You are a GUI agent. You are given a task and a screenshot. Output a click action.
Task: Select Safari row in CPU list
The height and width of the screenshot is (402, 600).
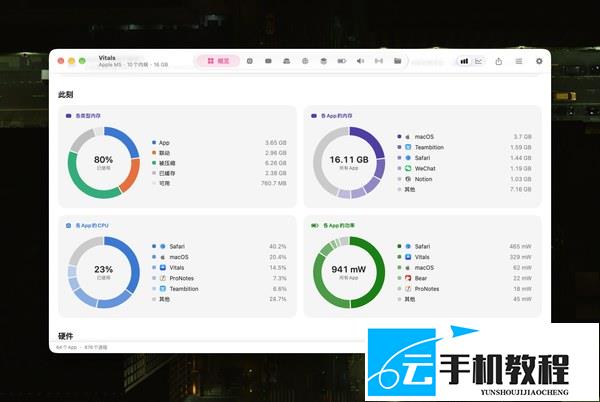219,246
